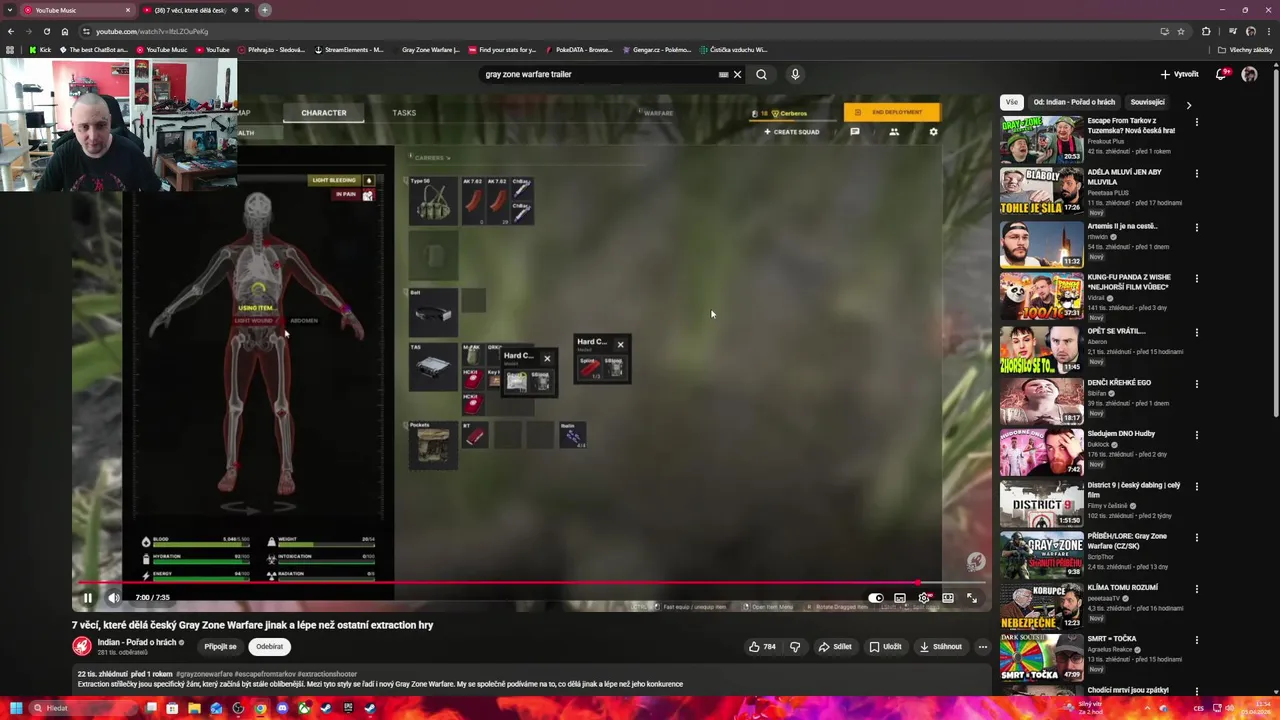Open on-screen keyboard in search box

[723, 74]
